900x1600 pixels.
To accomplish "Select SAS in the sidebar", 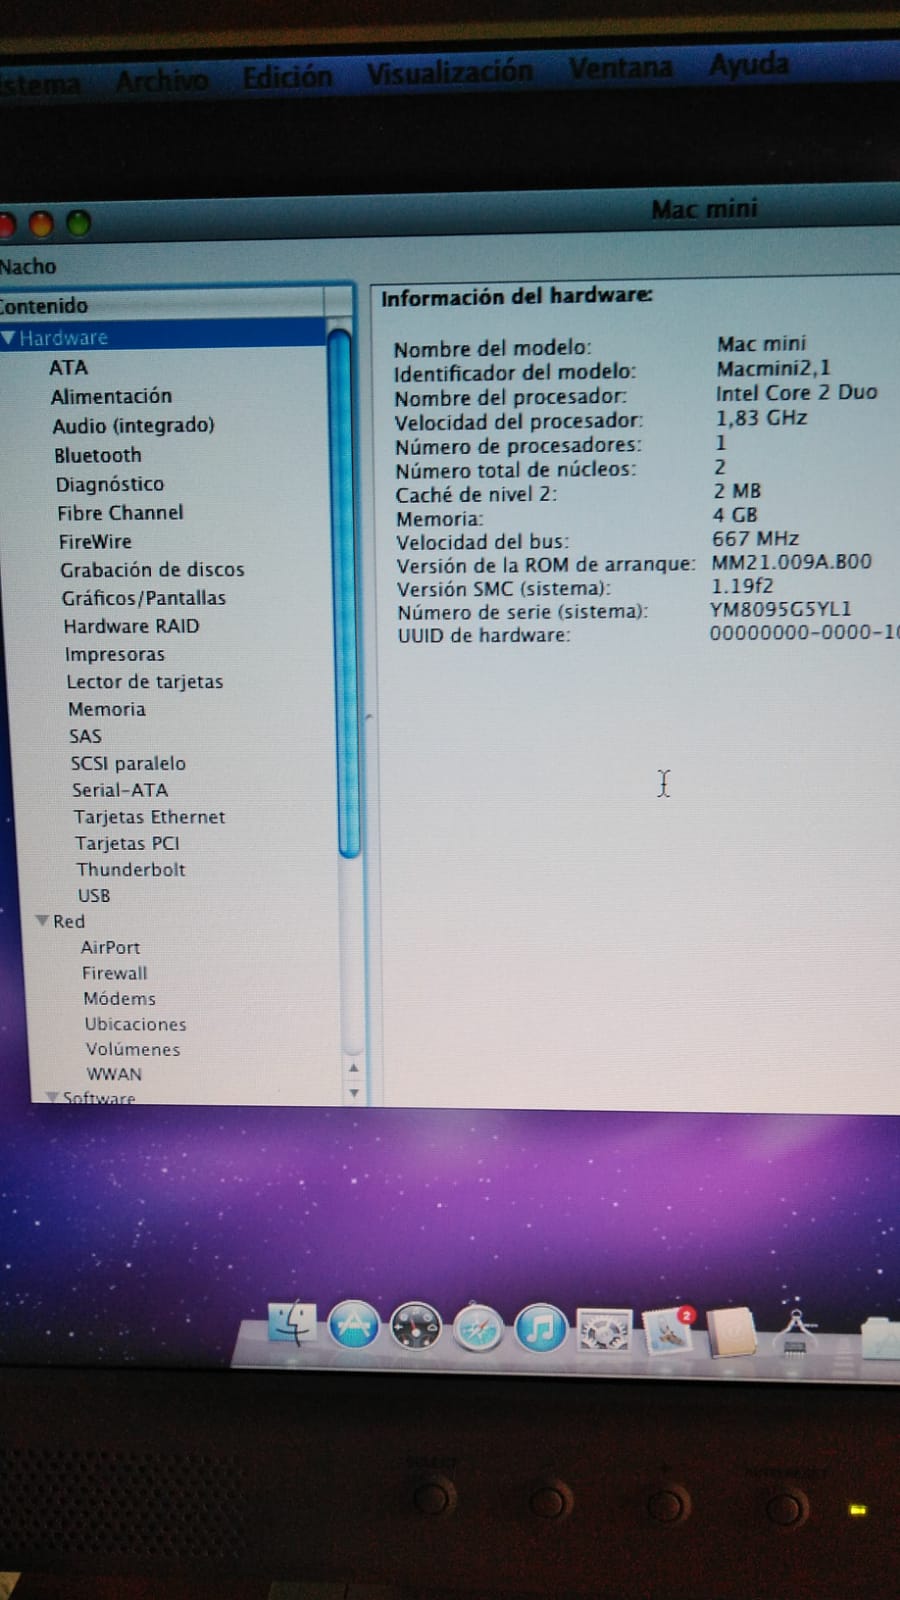I will pyautogui.click(x=85, y=736).
